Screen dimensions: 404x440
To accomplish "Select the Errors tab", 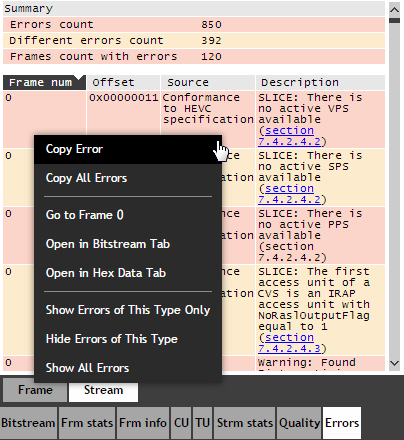I will pyautogui.click(x=342, y=423).
